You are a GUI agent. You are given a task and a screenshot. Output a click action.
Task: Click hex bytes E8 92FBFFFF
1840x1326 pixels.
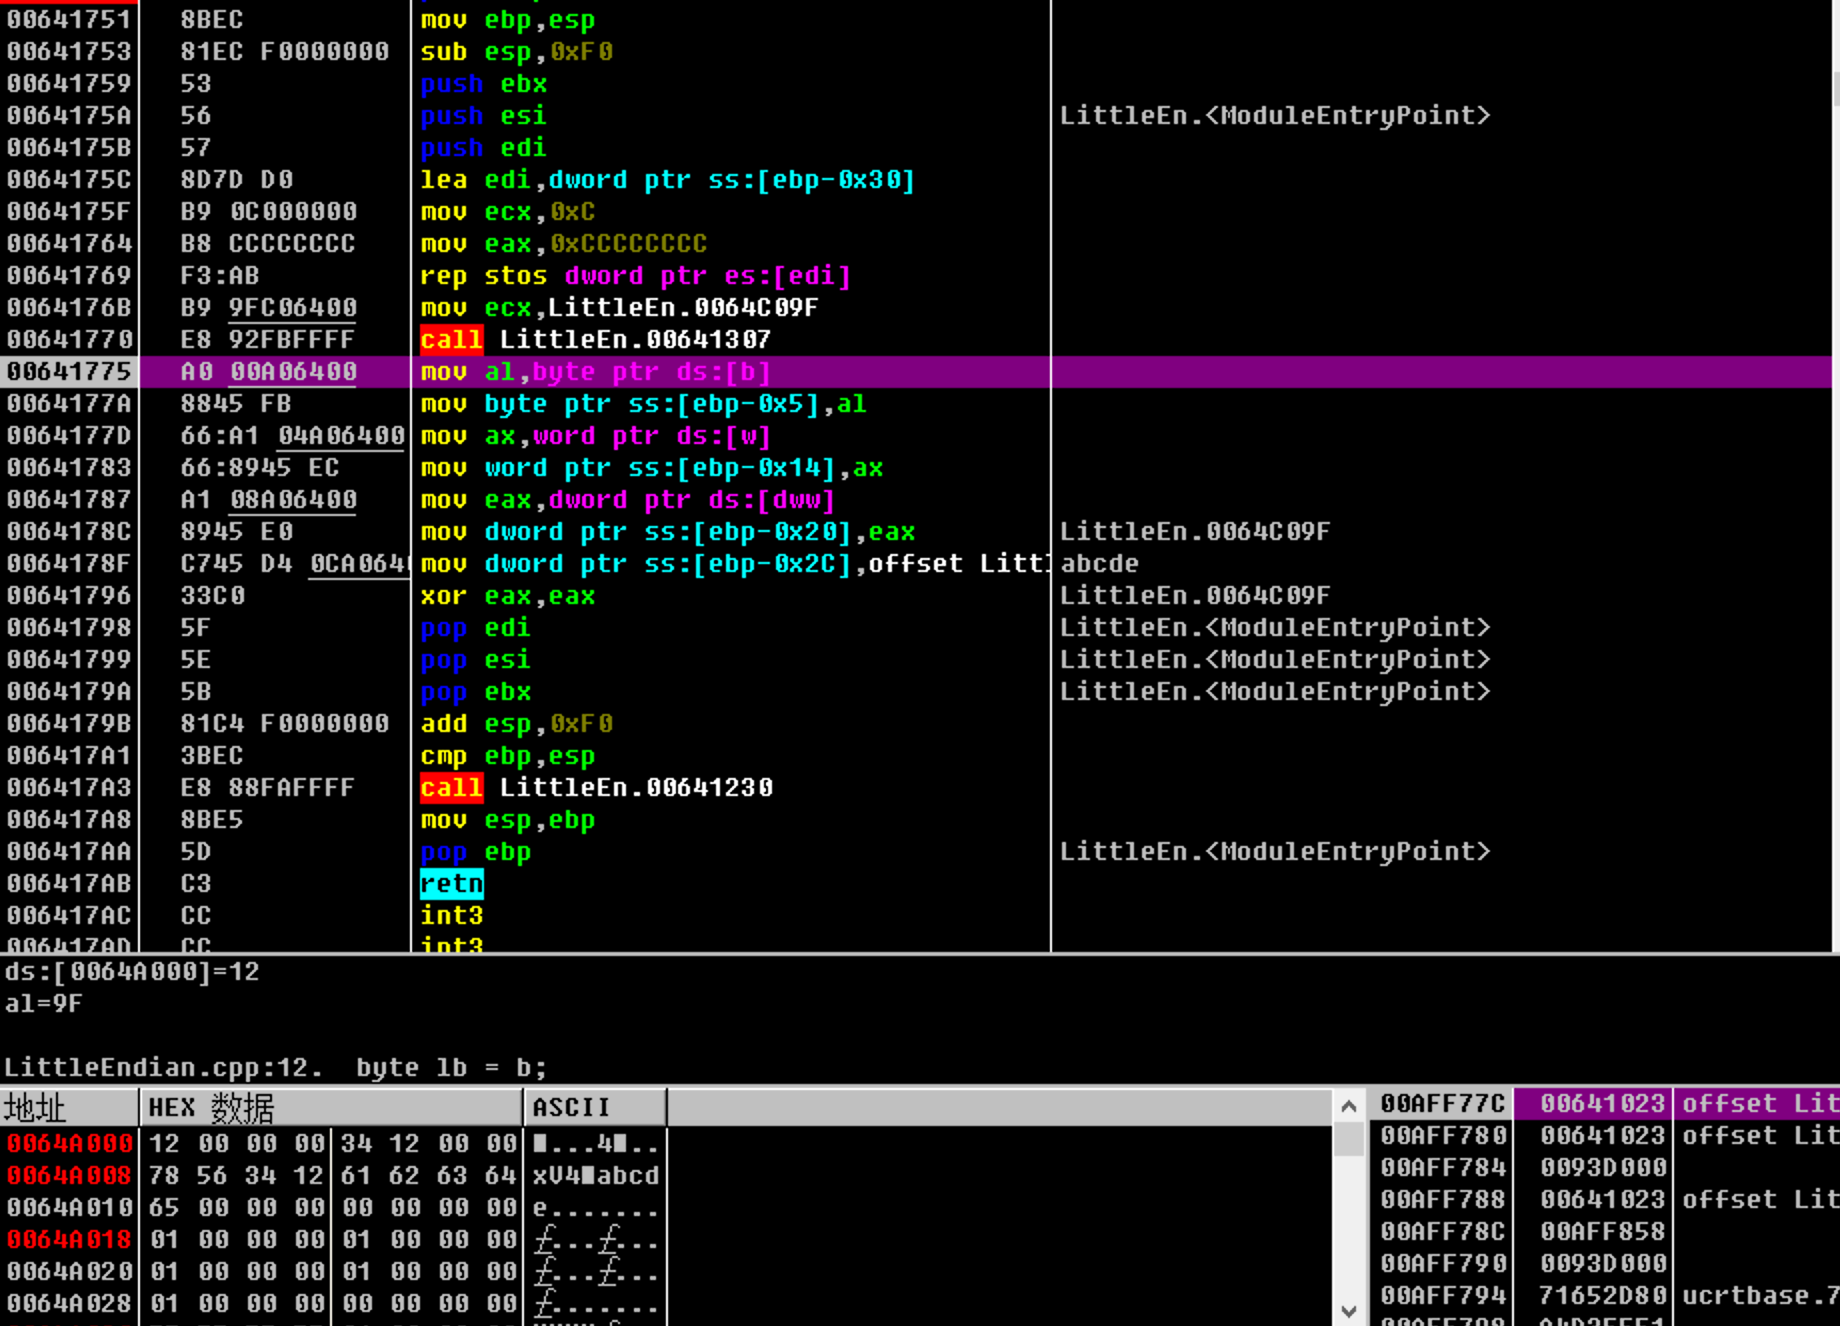click(267, 340)
